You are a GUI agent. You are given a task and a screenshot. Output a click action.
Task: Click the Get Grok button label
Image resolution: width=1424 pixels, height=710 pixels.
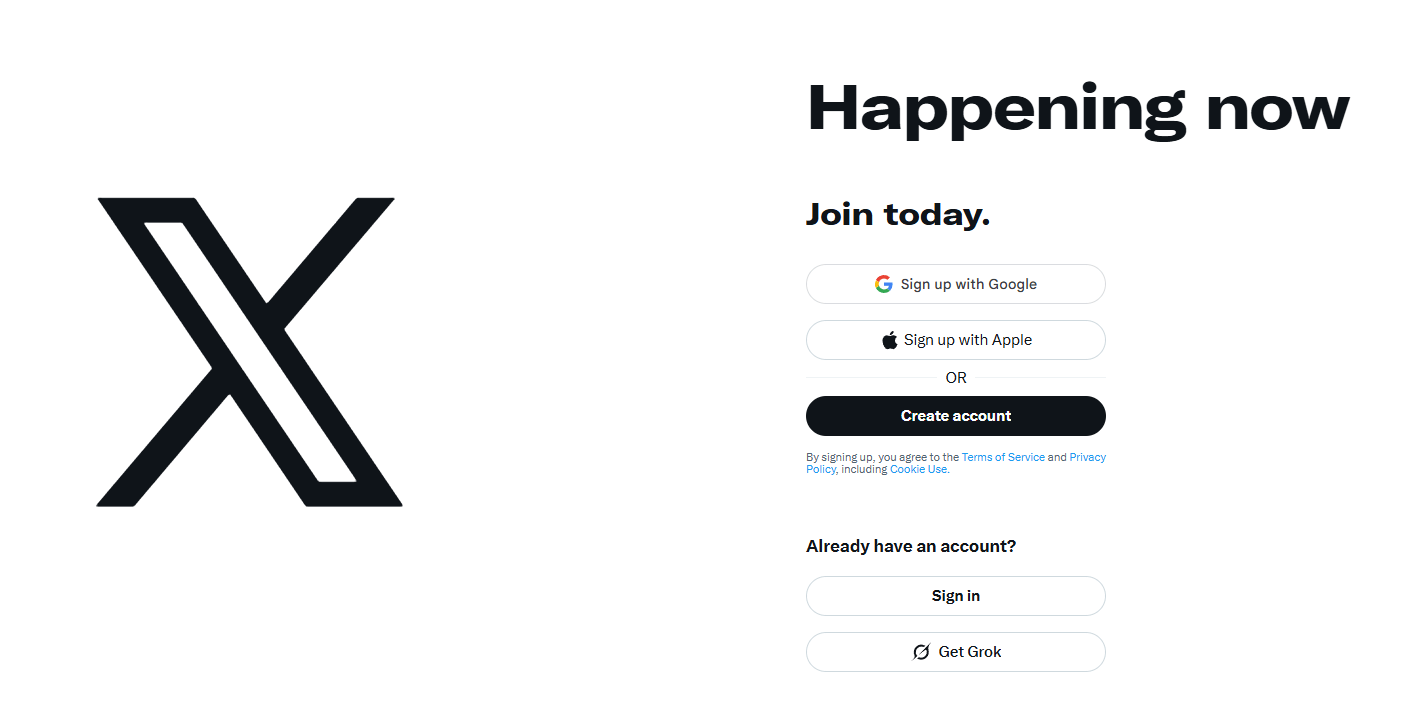969,651
